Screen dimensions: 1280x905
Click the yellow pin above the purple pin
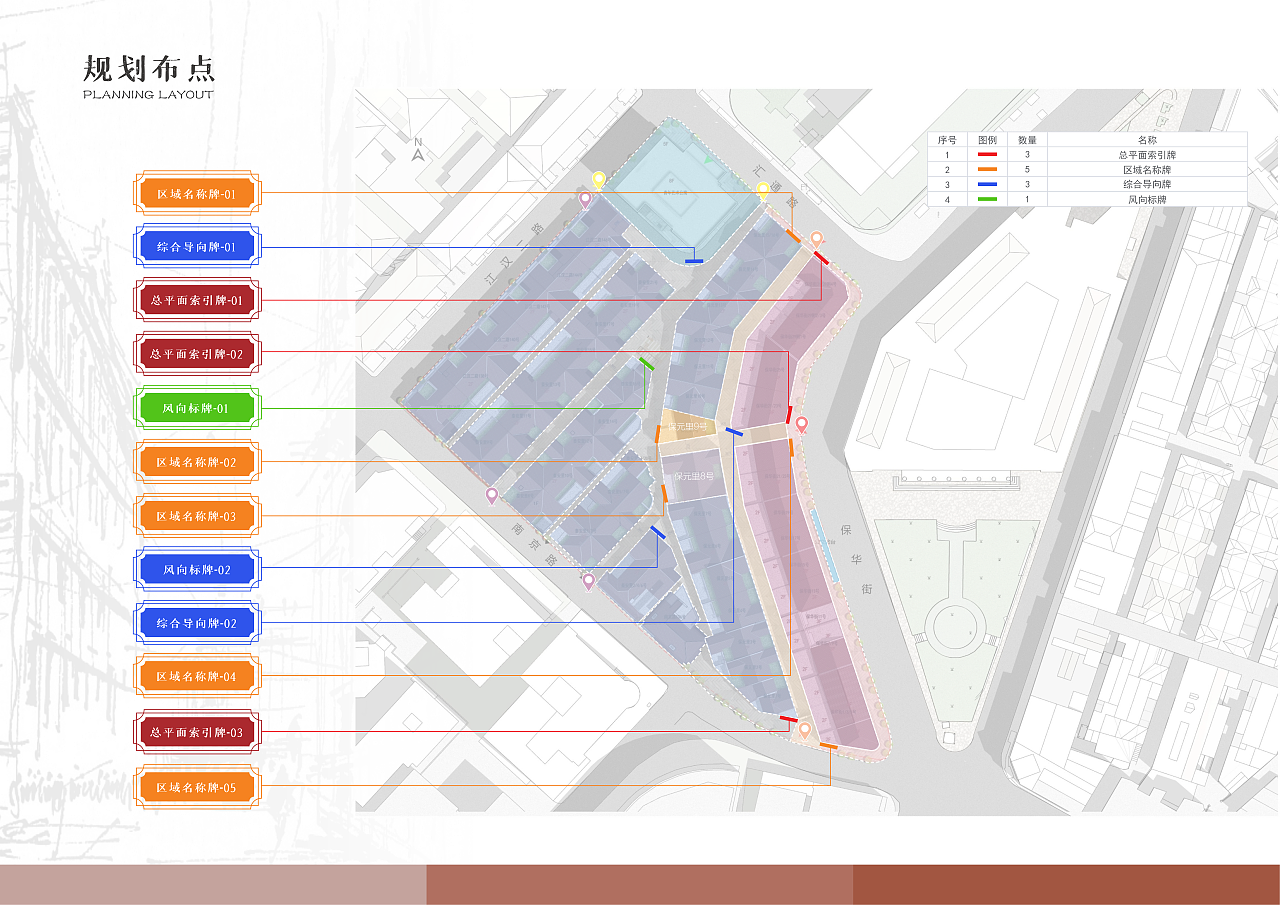[598, 180]
